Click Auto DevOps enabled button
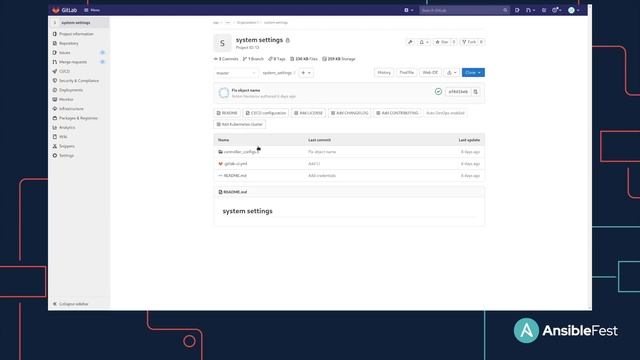This screenshot has height=360, width=640. [445, 113]
